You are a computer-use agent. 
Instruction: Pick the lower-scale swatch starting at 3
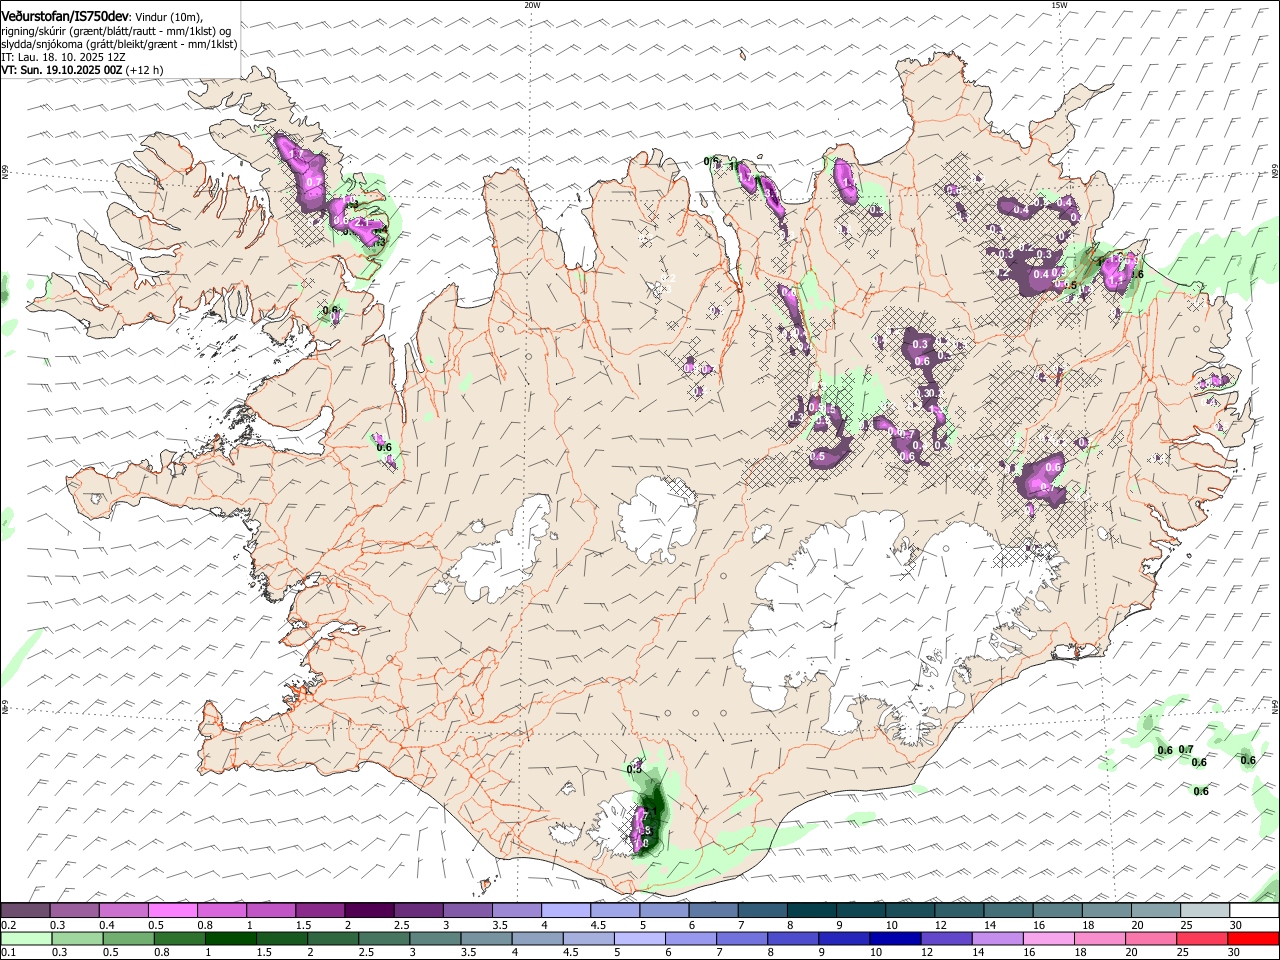click(436, 938)
